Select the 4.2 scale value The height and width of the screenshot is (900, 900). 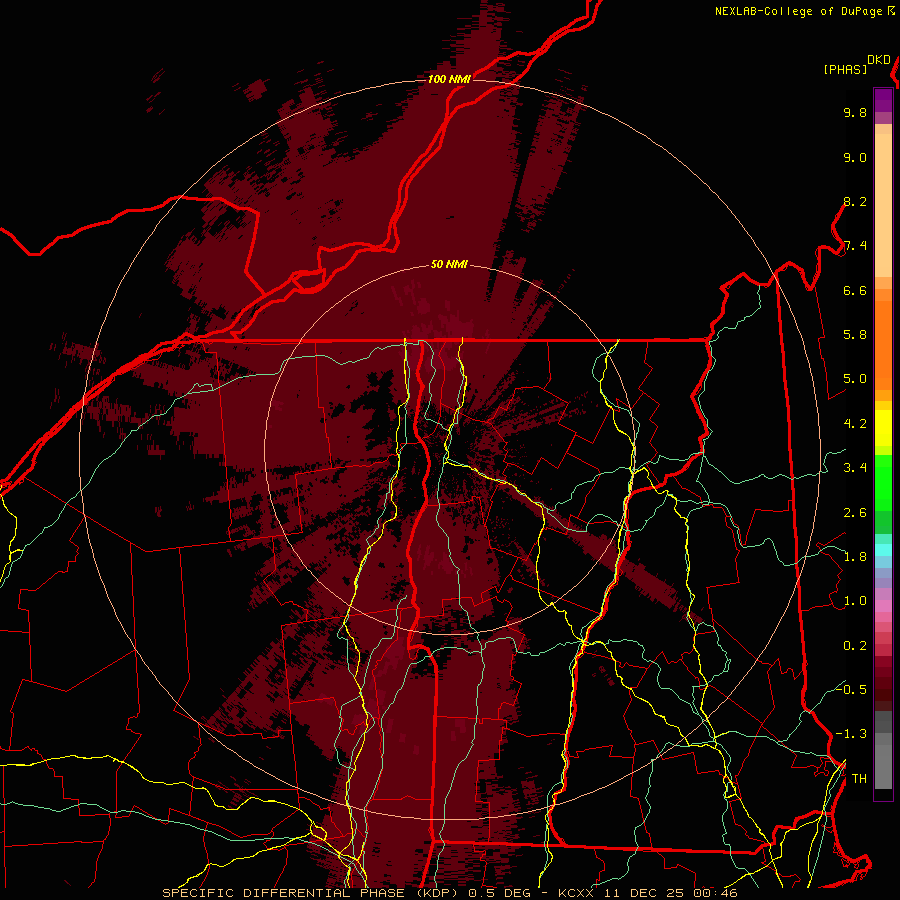tap(855, 424)
